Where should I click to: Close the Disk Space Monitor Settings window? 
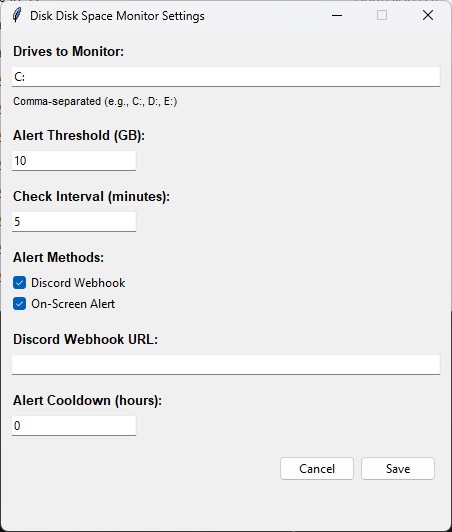[x=428, y=15]
